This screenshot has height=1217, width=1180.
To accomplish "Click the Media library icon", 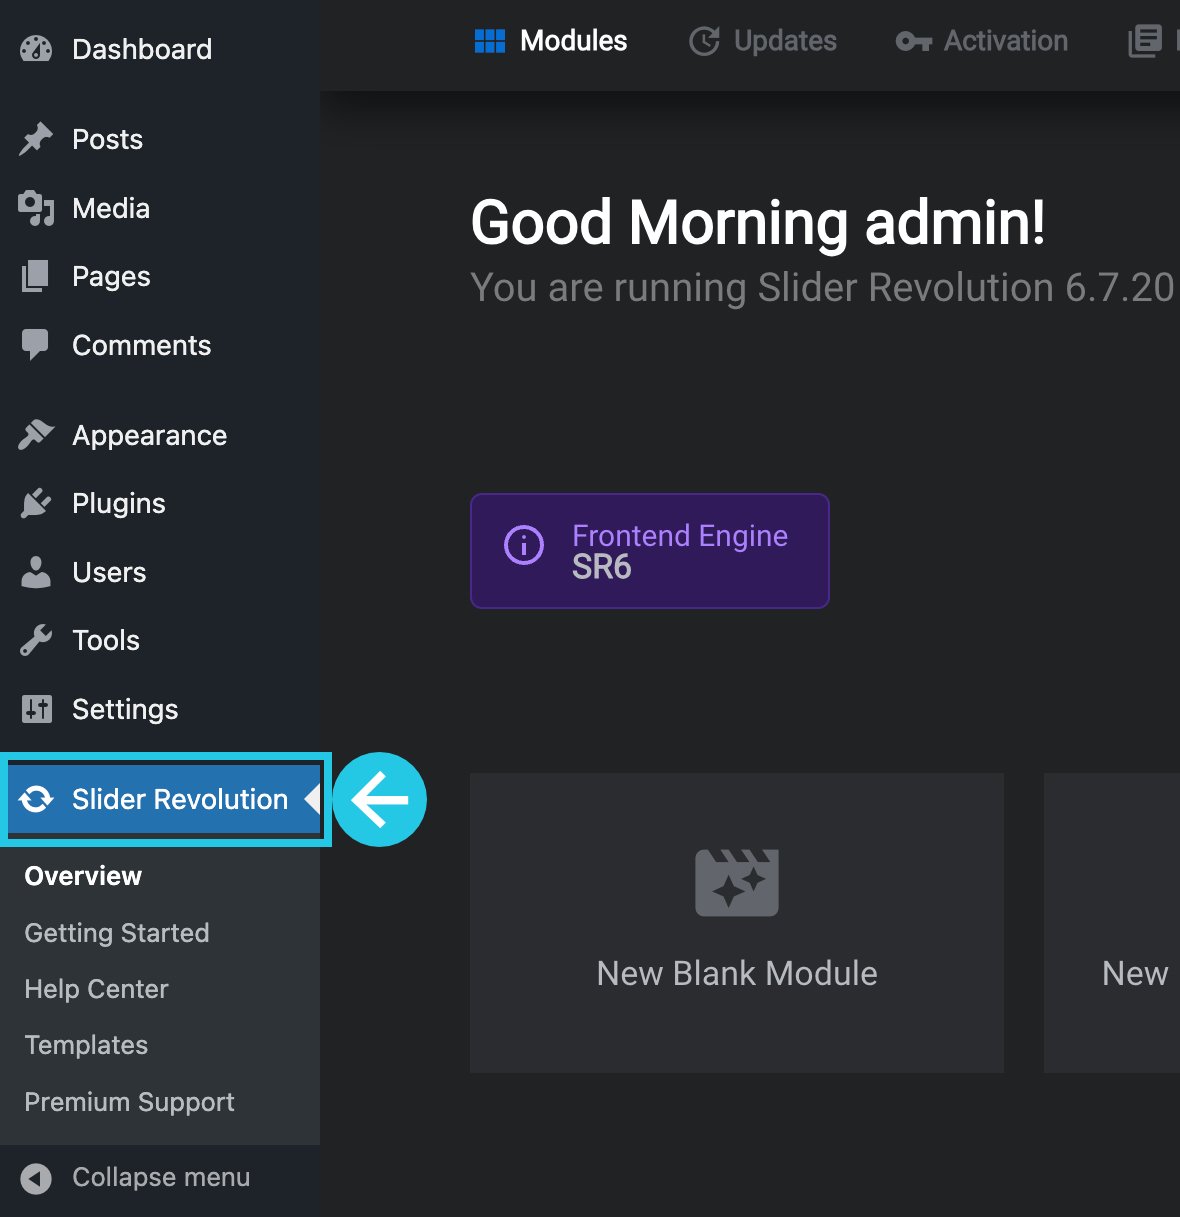I will click(36, 208).
